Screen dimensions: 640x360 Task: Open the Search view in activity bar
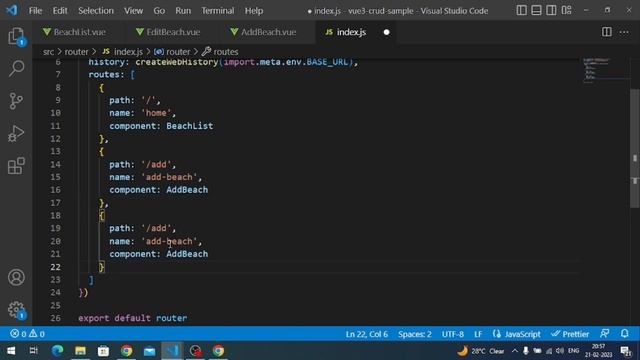16,68
